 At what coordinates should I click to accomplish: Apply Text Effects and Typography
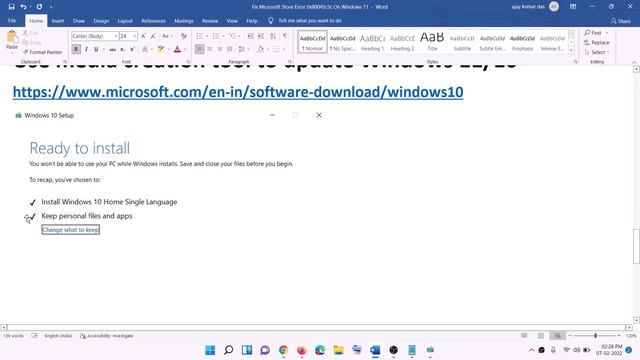coord(144,49)
